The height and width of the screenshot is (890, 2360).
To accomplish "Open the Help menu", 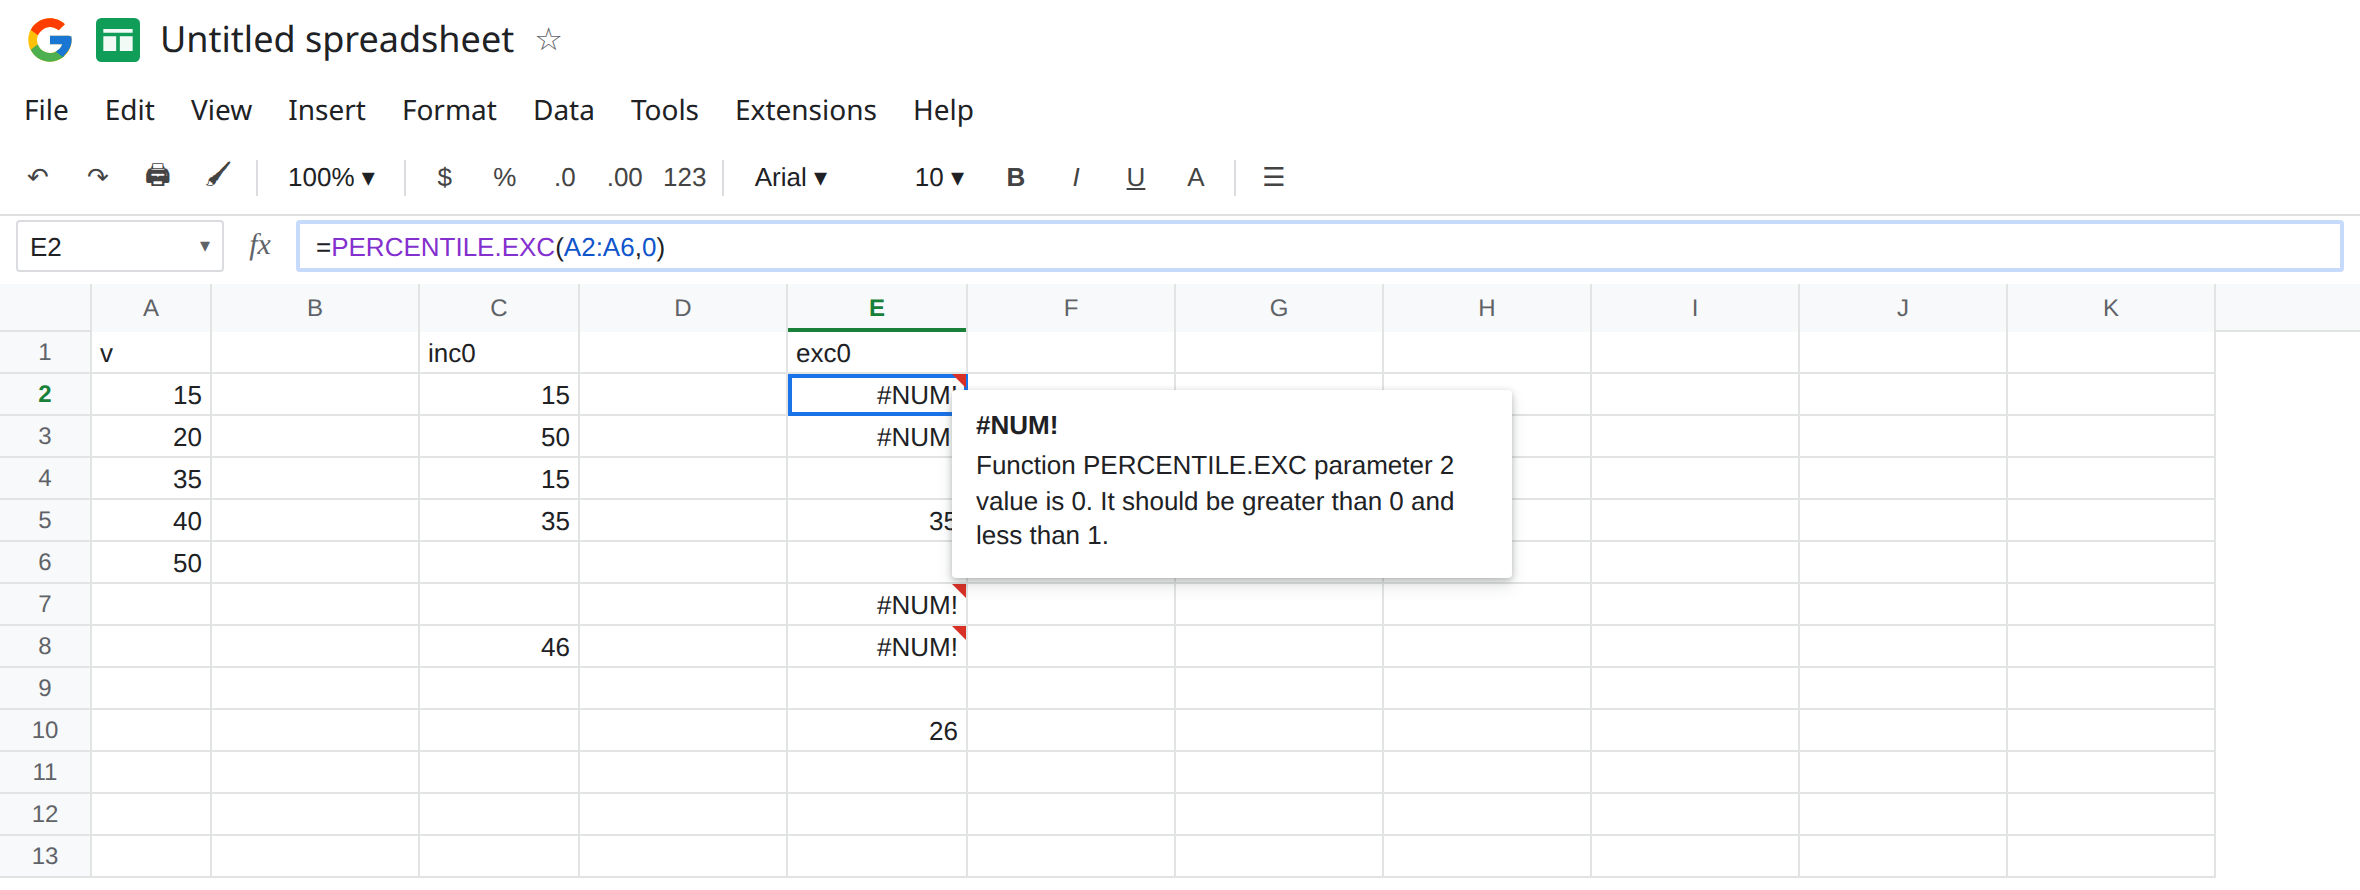I will pyautogui.click(x=943, y=110).
